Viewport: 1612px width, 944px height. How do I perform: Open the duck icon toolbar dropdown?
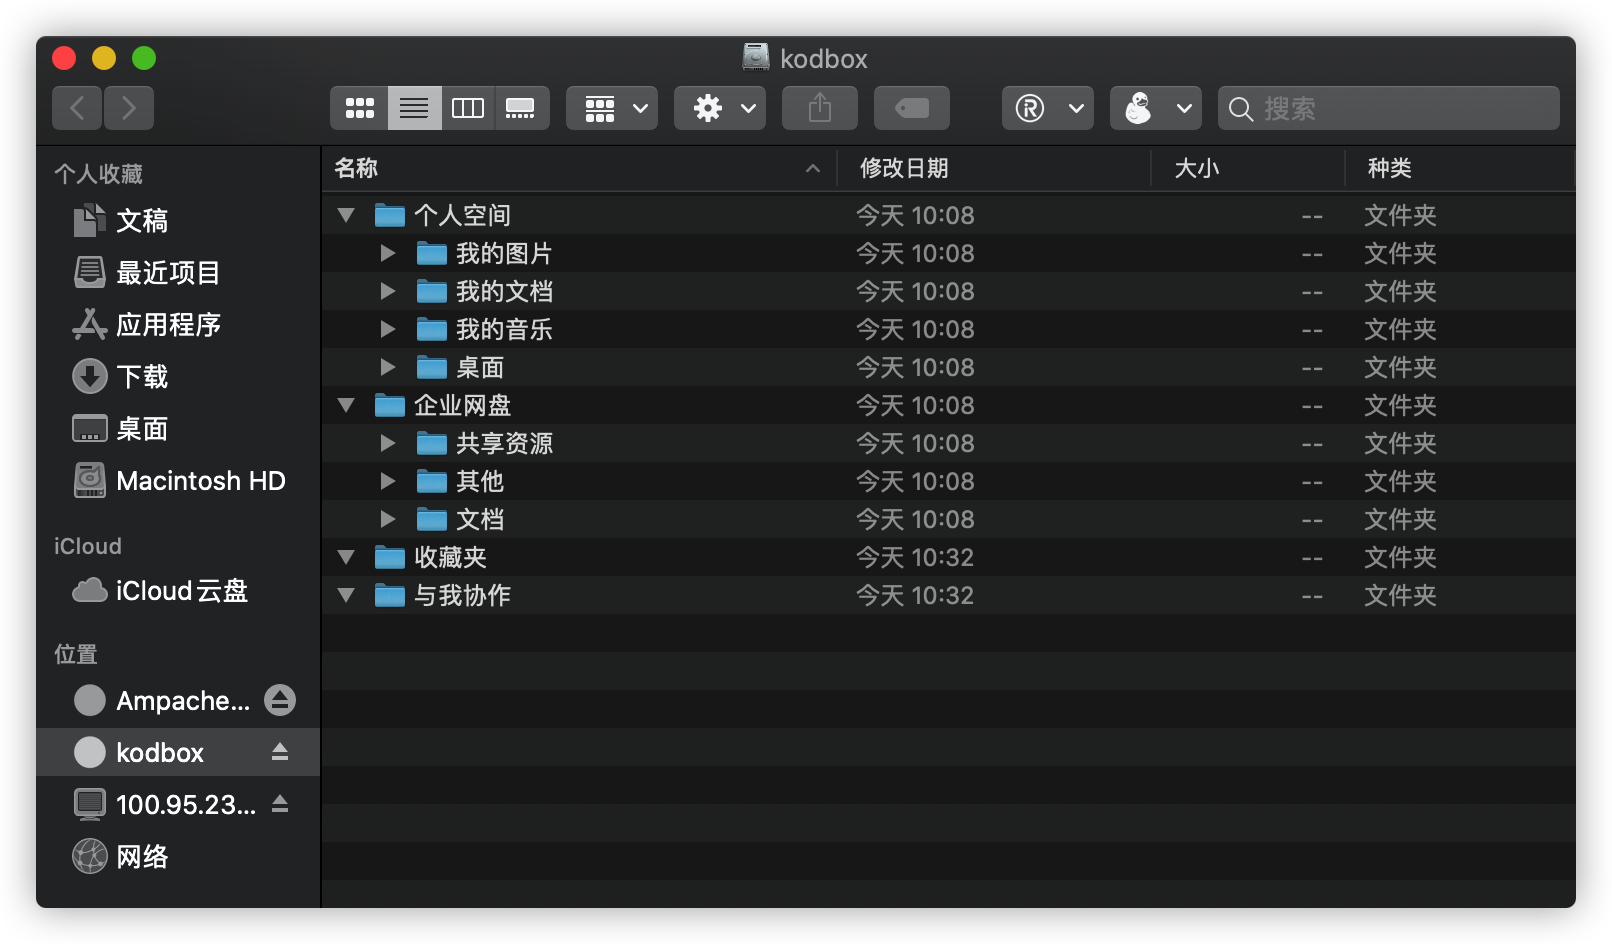(x=1156, y=108)
